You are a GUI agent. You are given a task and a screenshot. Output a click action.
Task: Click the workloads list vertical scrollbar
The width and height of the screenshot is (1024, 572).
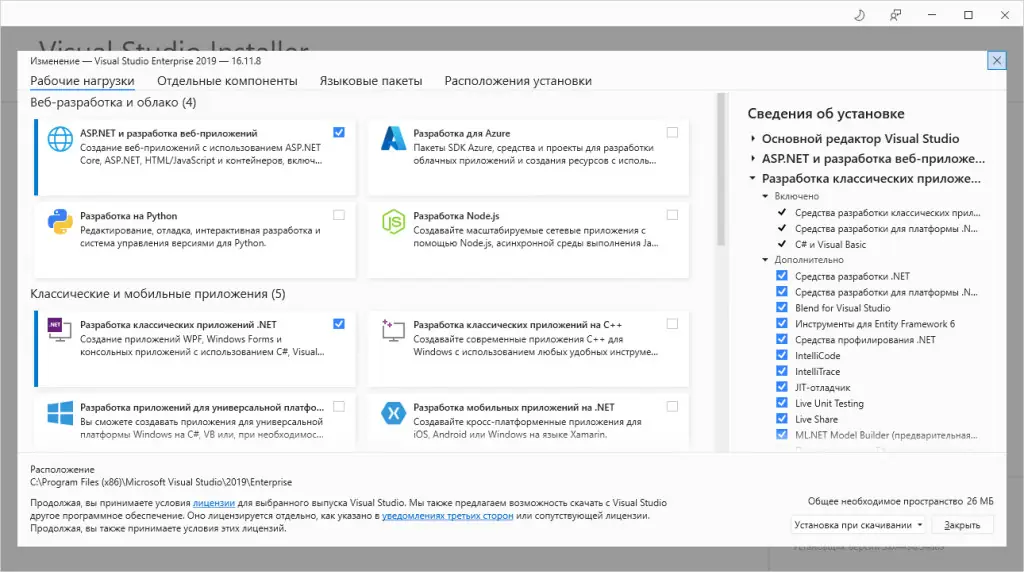pyautogui.click(x=722, y=170)
